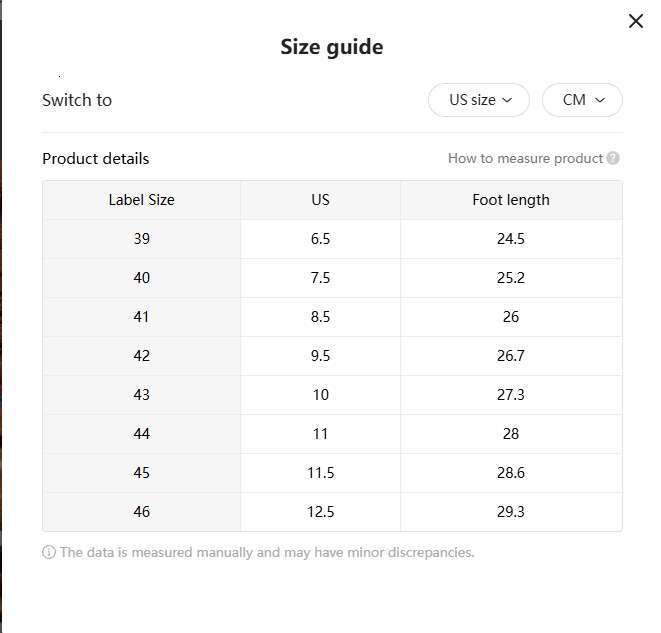The height and width of the screenshot is (633, 661).
Task: Click the How to measure product link
Action: pos(525,158)
